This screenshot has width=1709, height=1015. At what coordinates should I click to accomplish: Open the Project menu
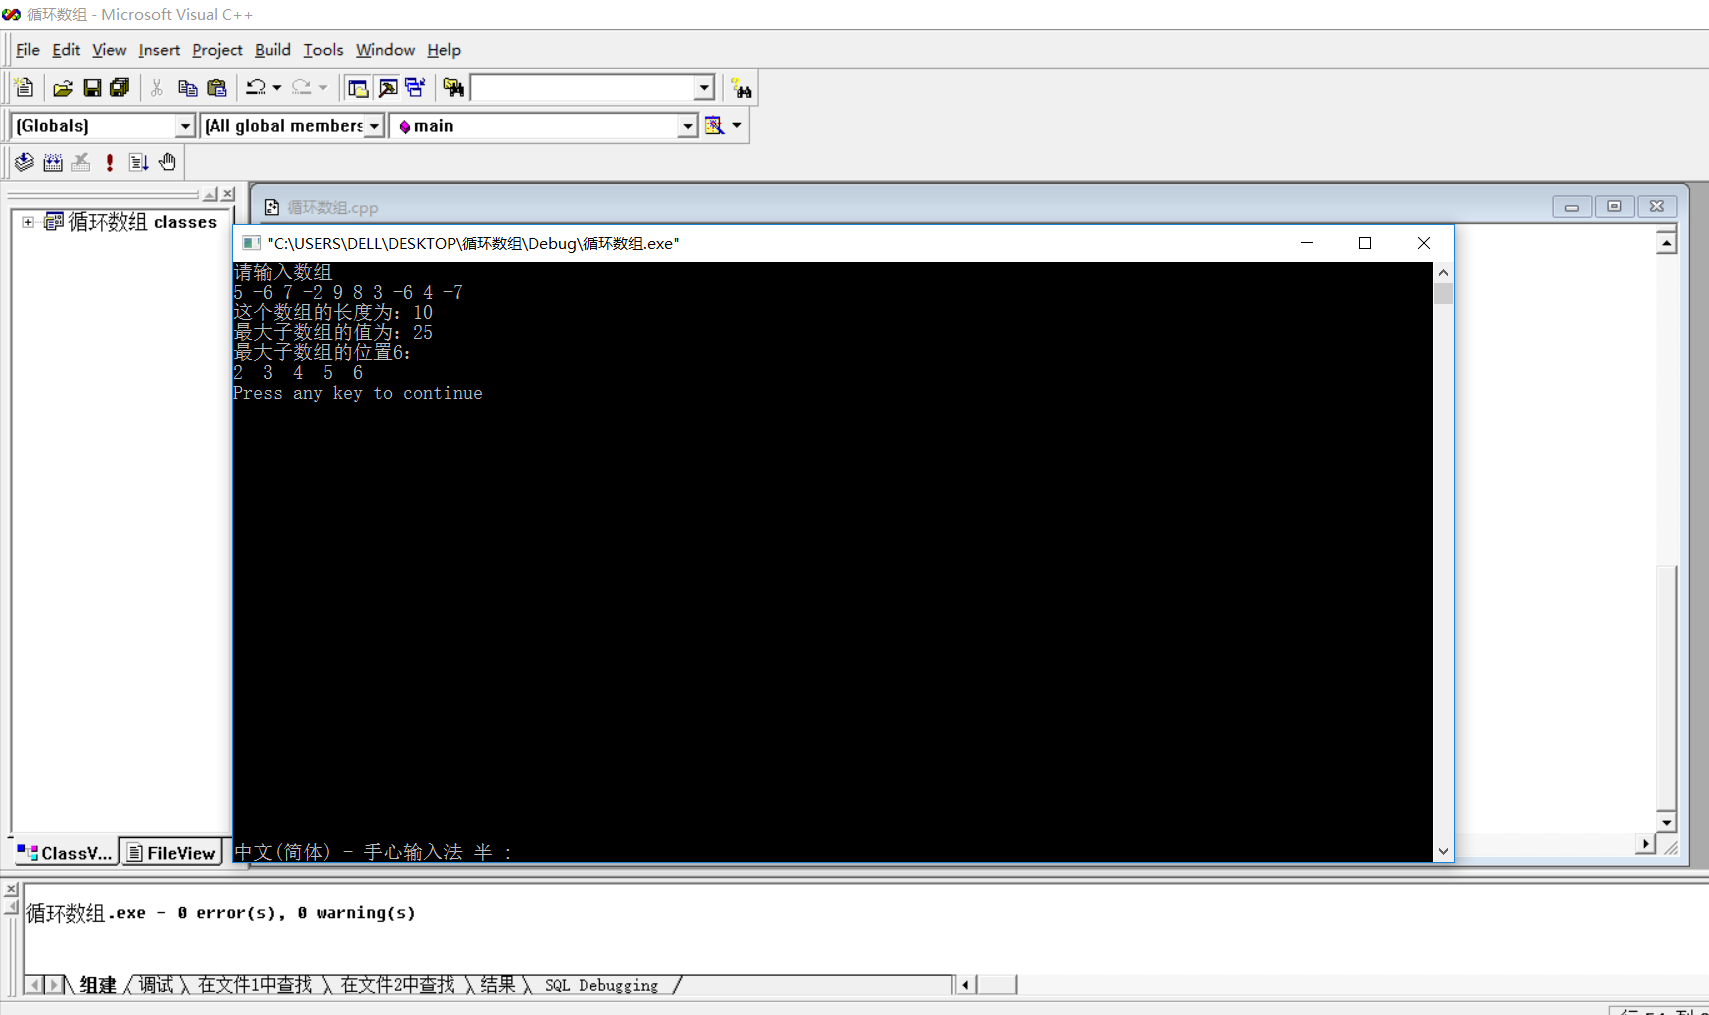(217, 50)
